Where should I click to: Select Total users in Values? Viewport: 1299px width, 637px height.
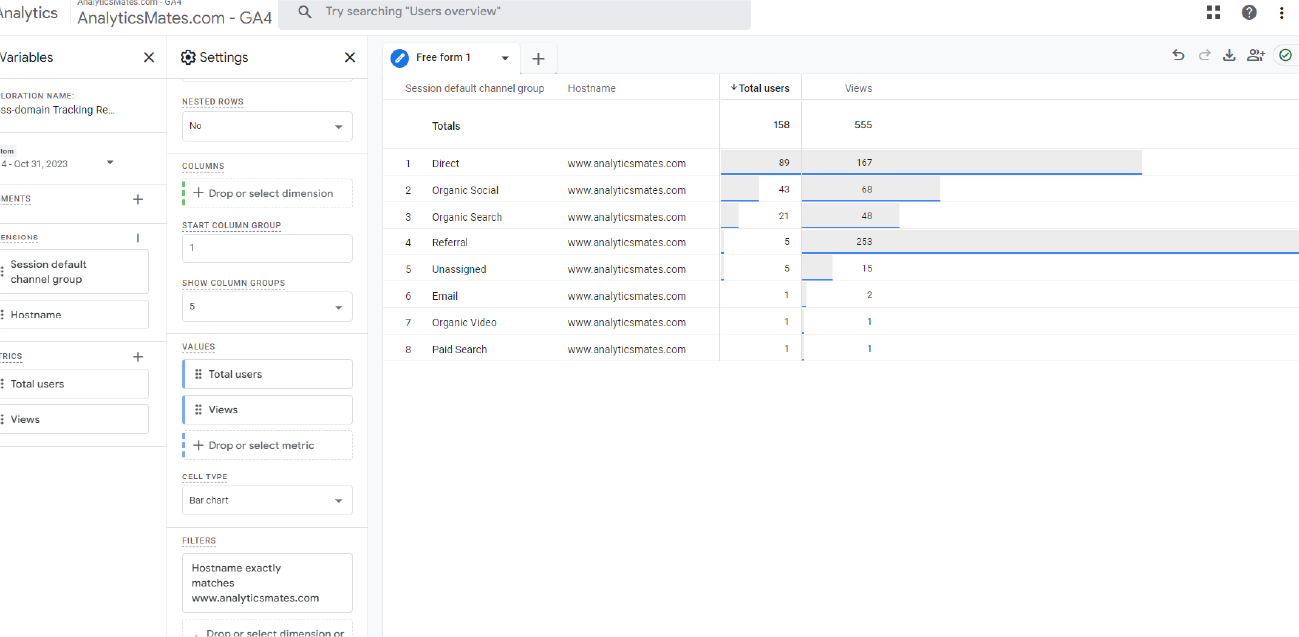tap(267, 374)
